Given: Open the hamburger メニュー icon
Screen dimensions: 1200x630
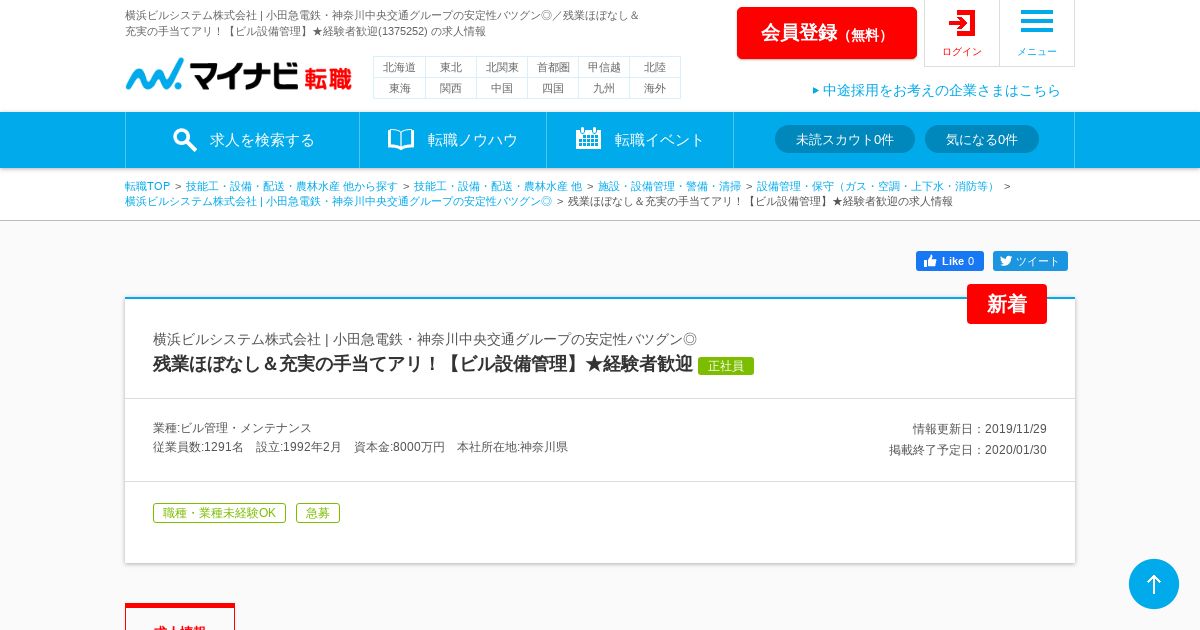Looking at the screenshot, I should tap(1037, 21).
